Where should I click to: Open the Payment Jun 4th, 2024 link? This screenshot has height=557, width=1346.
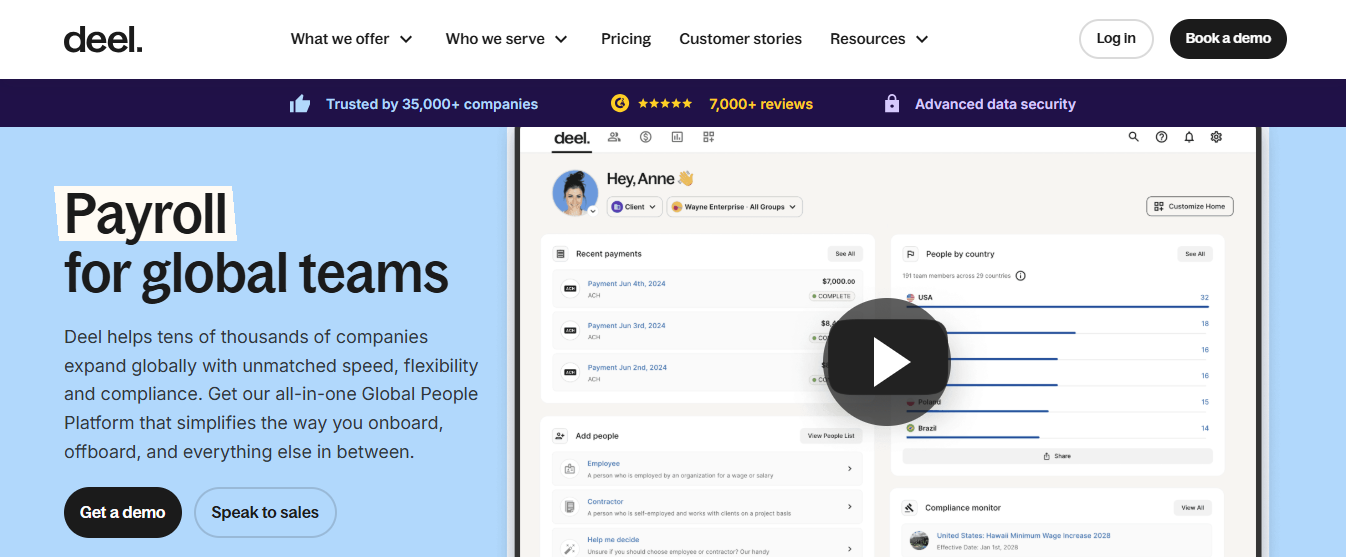(626, 284)
